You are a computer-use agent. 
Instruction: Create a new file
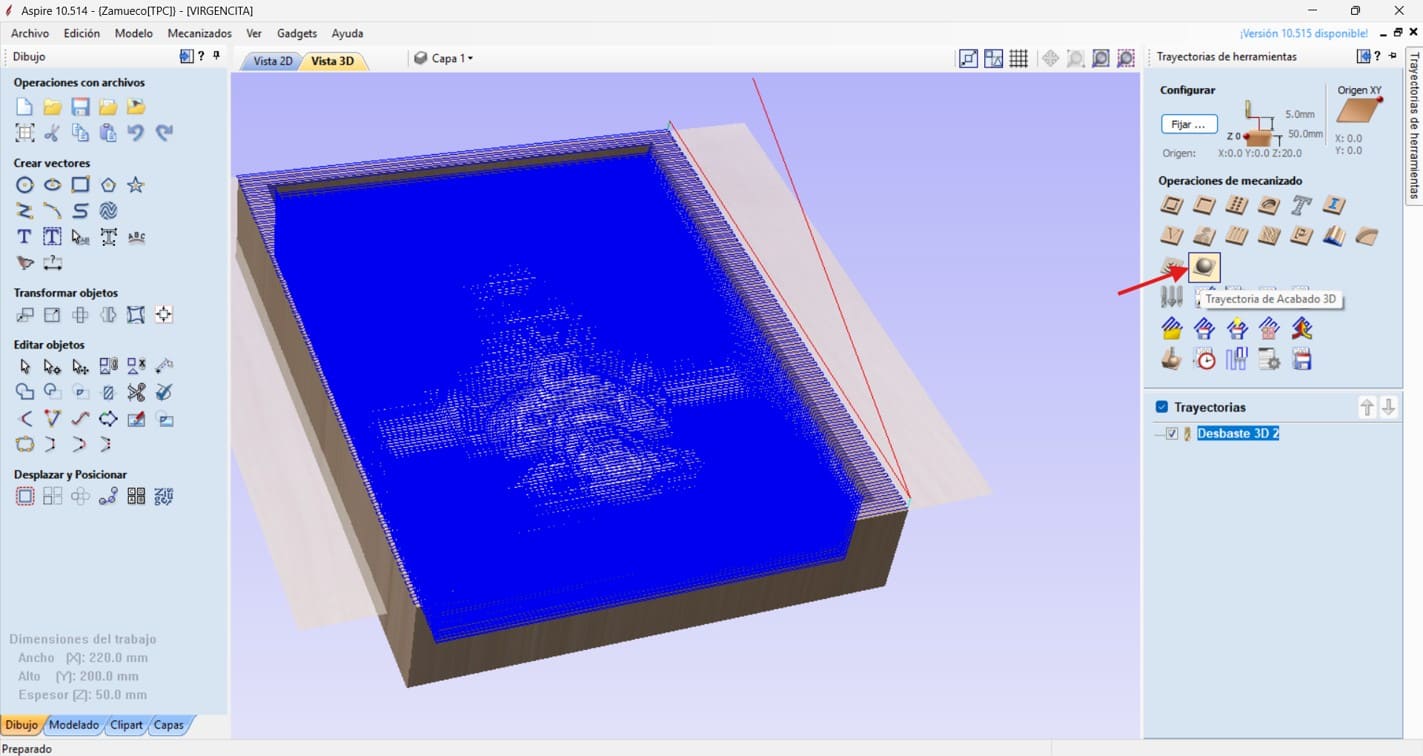coord(25,107)
